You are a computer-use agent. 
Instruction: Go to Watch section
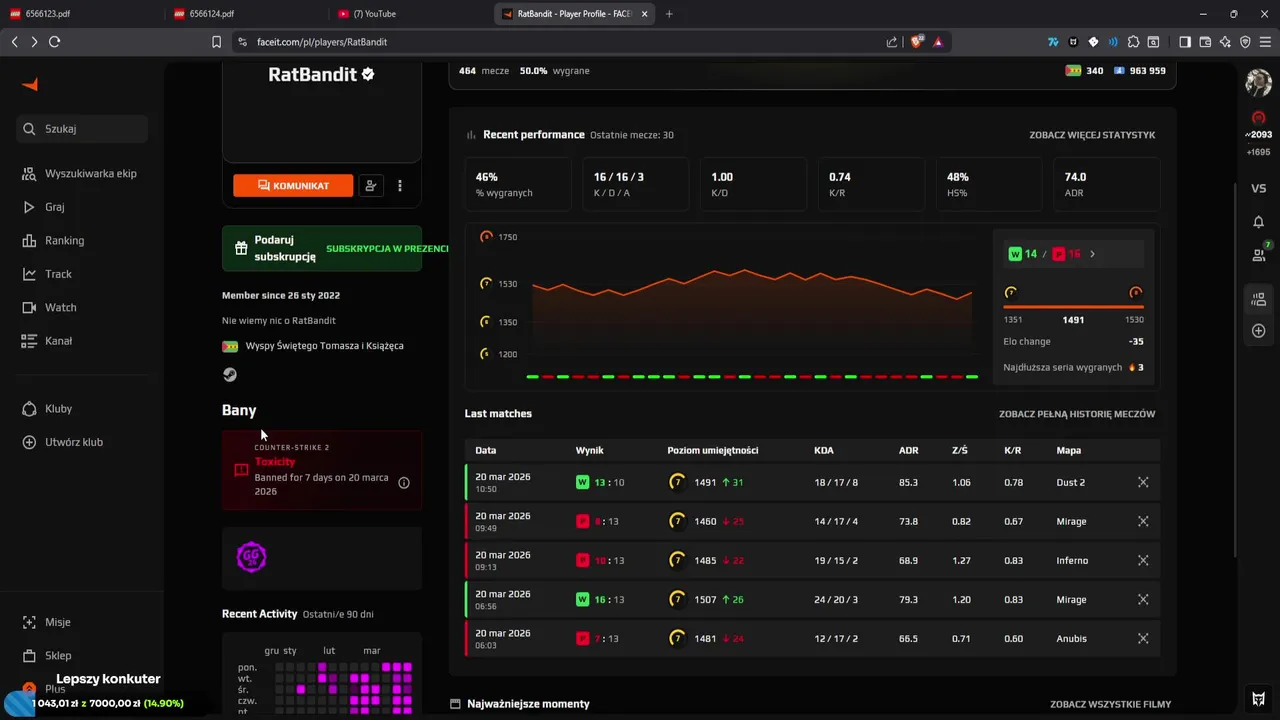[x=49, y=308]
